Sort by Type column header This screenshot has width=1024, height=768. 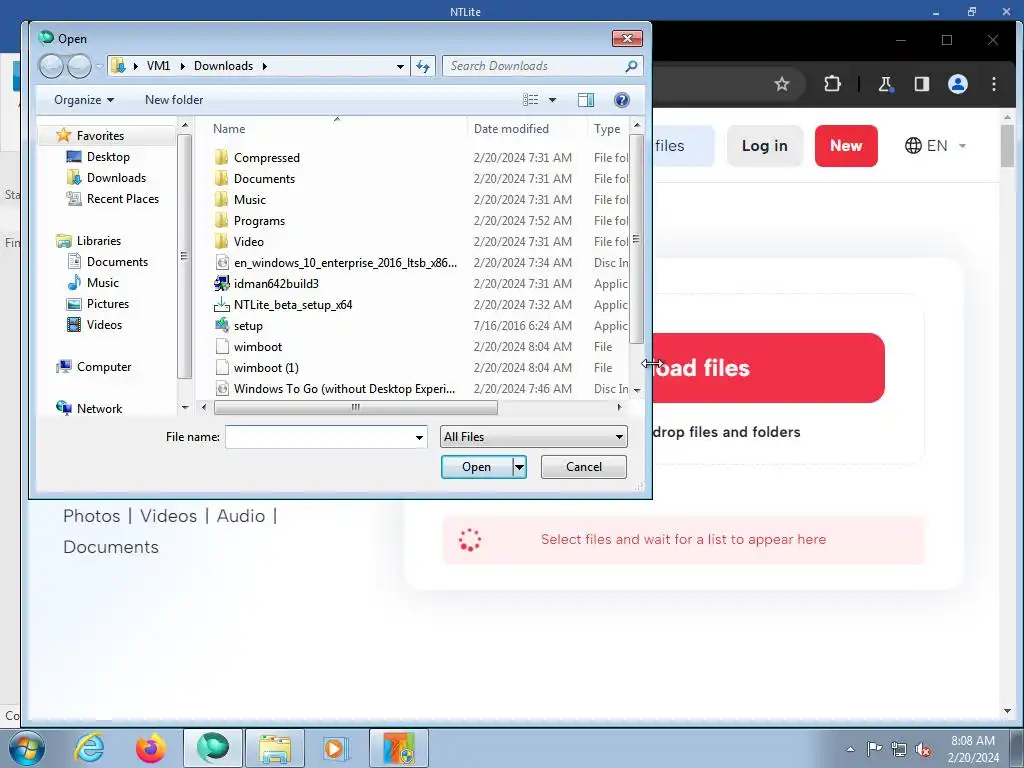tap(607, 129)
